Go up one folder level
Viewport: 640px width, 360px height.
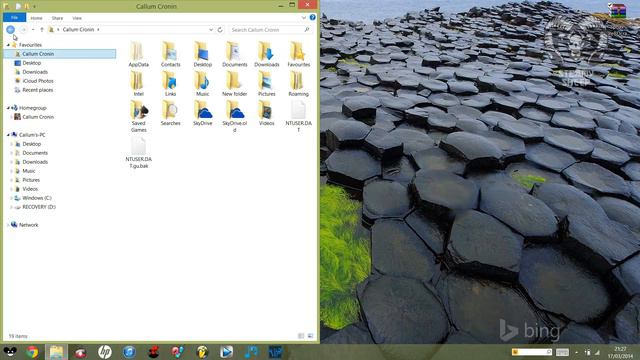point(42,29)
